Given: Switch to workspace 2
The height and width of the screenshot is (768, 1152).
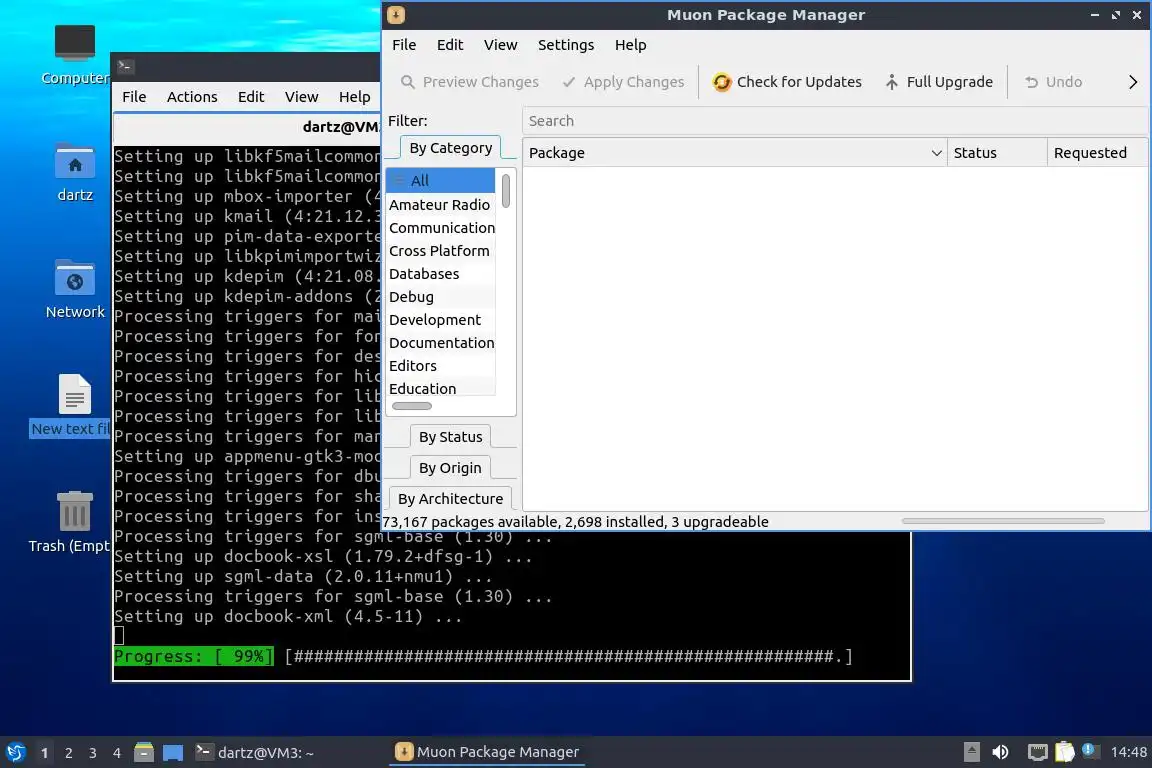Looking at the screenshot, I should click(x=68, y=753).
